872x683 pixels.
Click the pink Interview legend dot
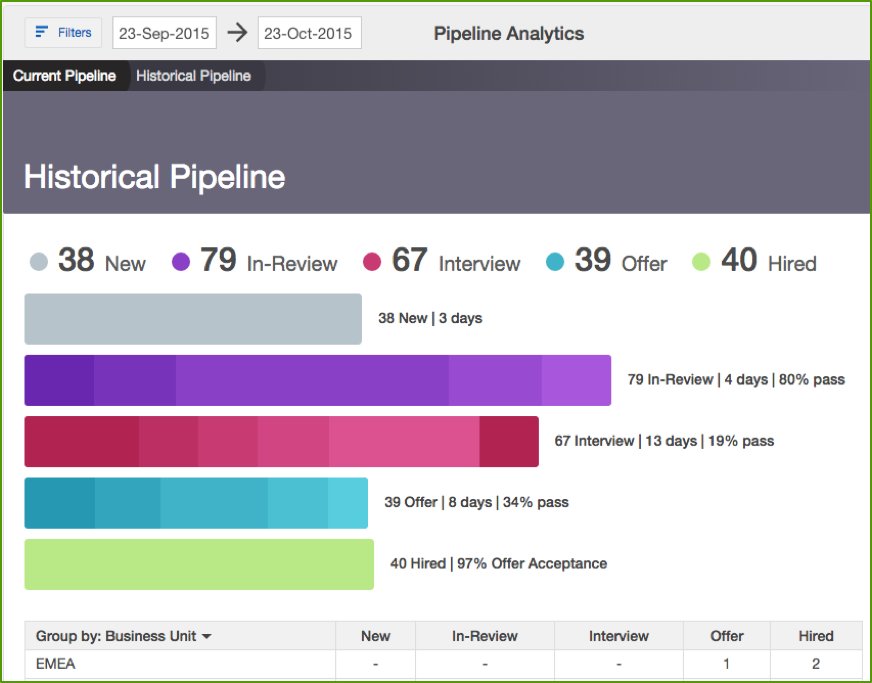372,263
